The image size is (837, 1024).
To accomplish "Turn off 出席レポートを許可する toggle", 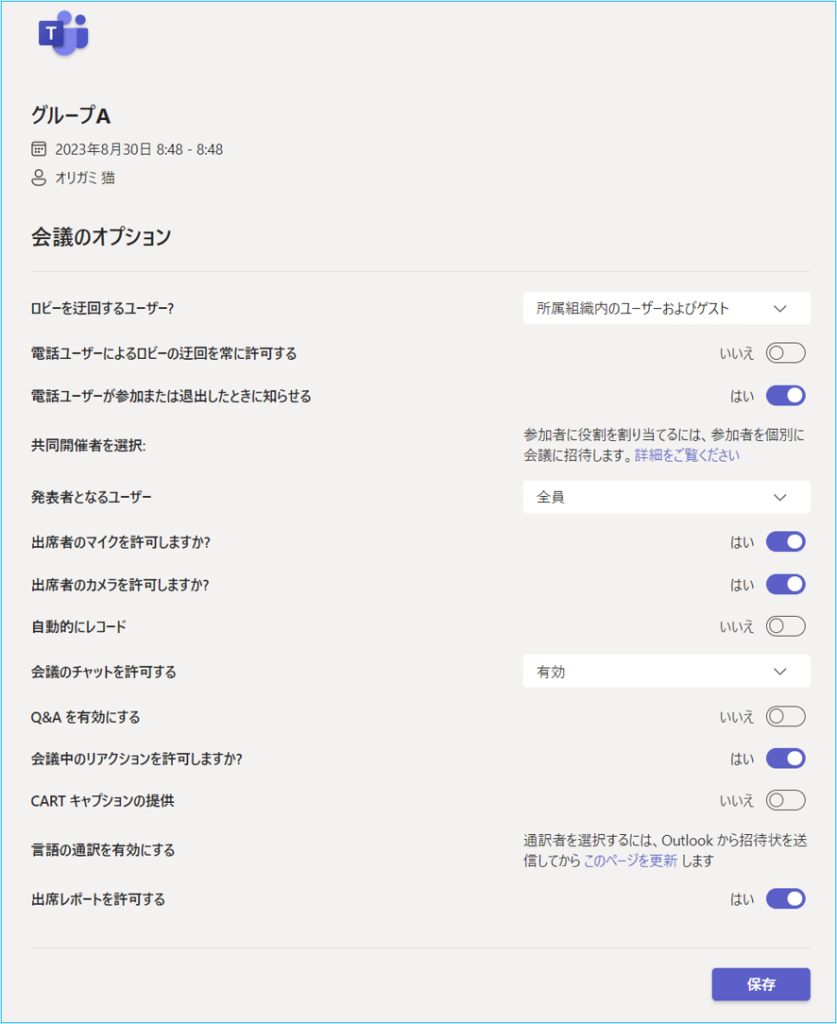I will point(785,899).
